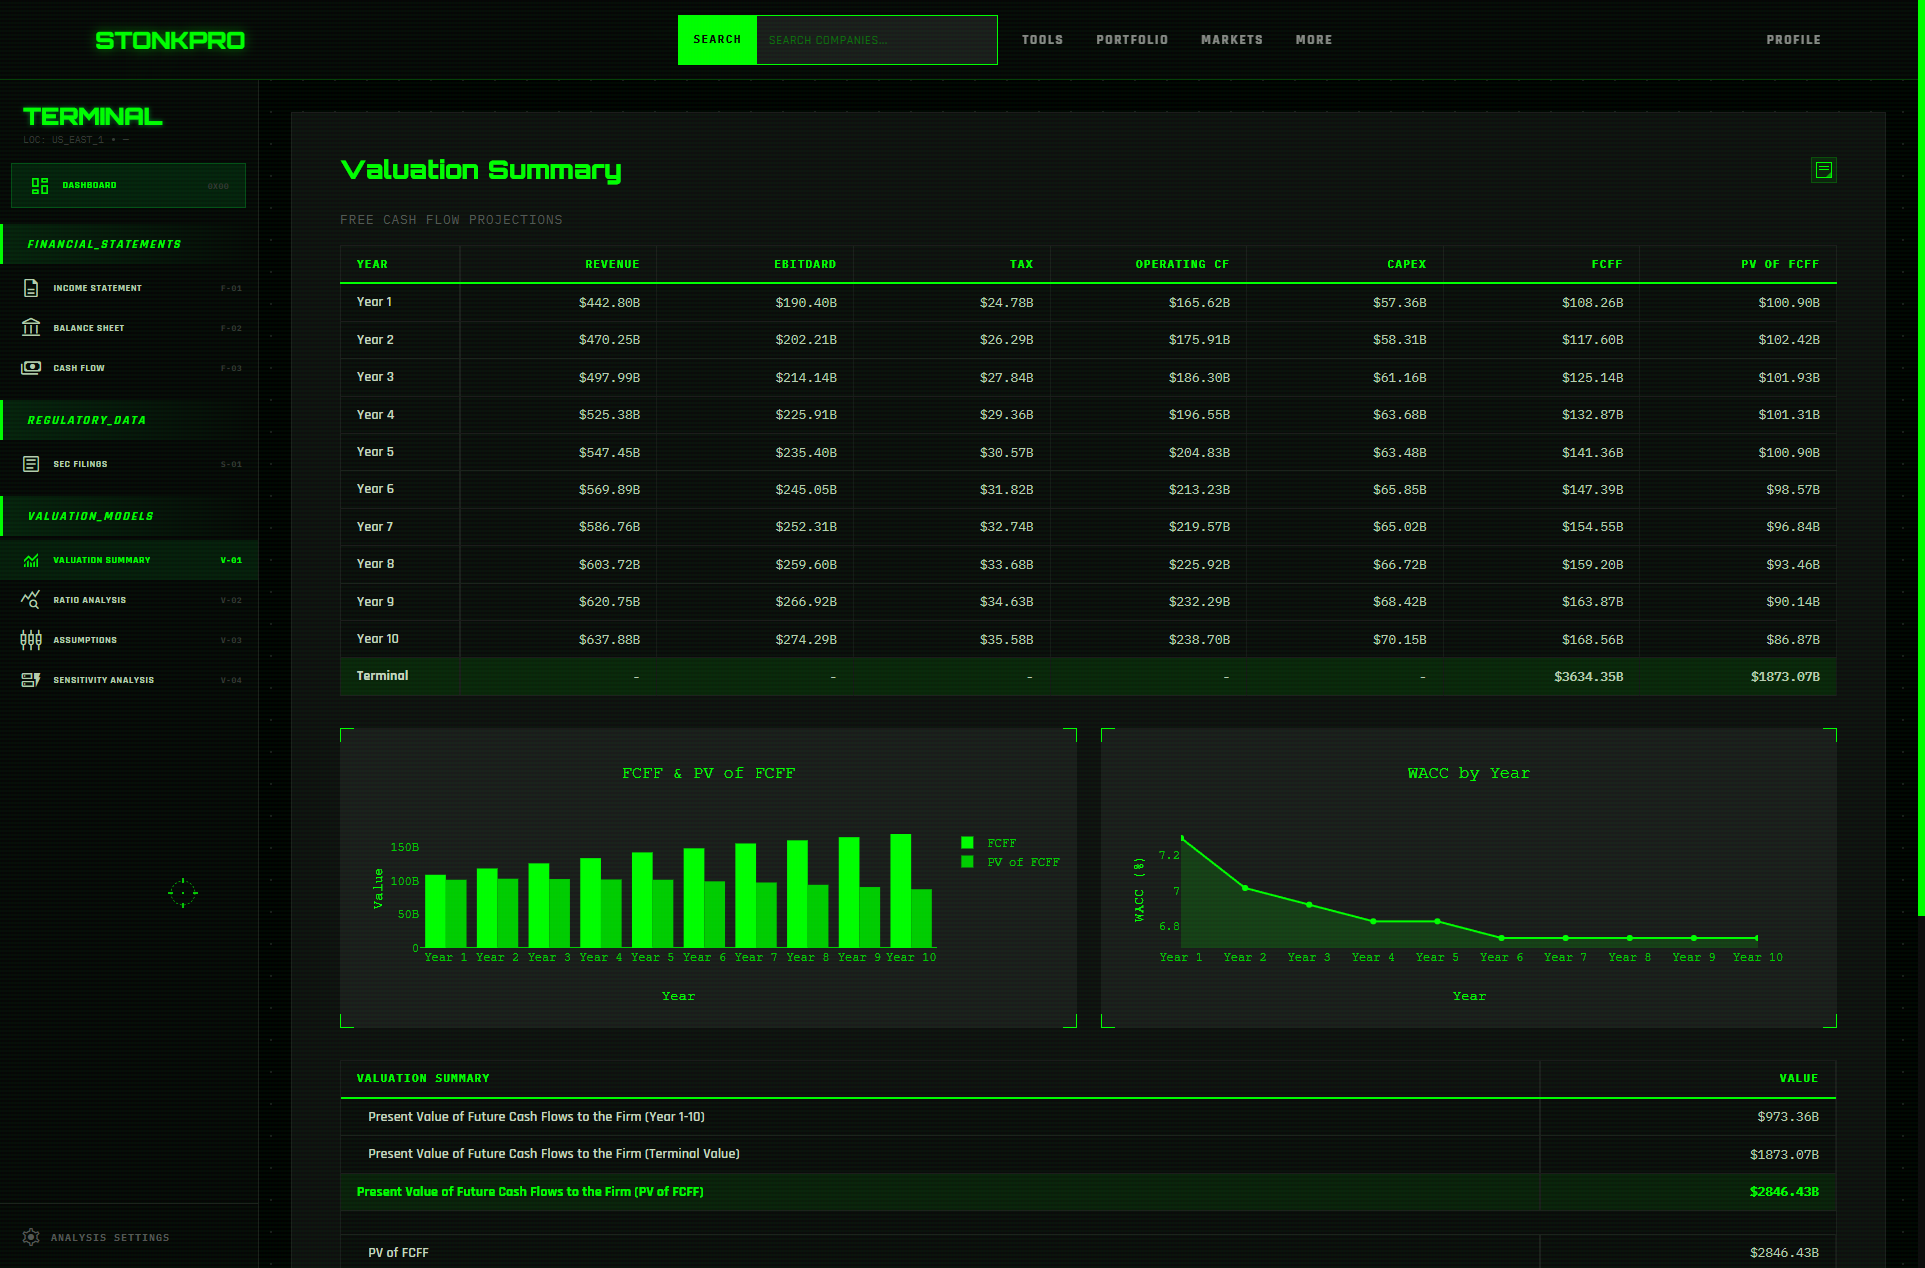Toggle the PV of FCFF legend entry
The height and width of the screenshot is (1268, 1925).
(x=1010, y=862)
